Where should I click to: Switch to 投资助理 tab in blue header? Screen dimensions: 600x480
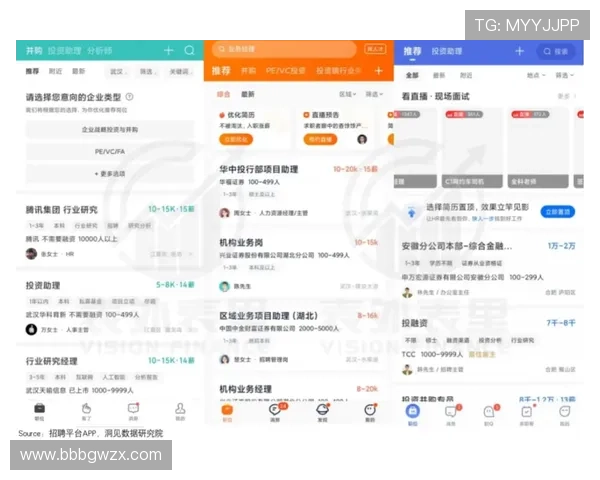447,51
